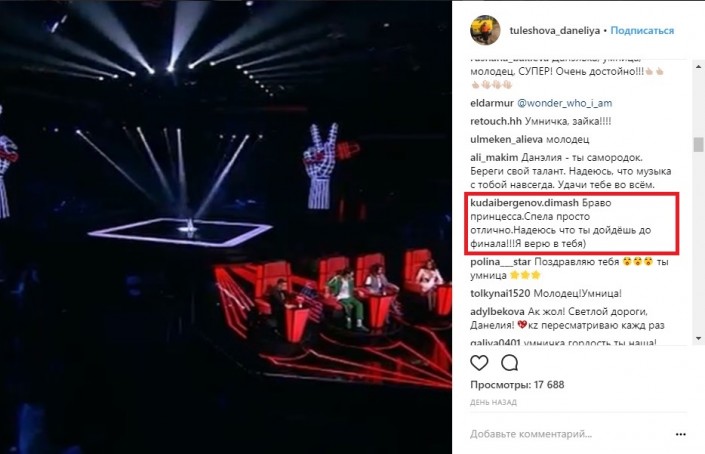The height and width of the screenshot is (454, 705).
Task: Open eldarmur commenter profile
Action: click(x=492, y=103)
